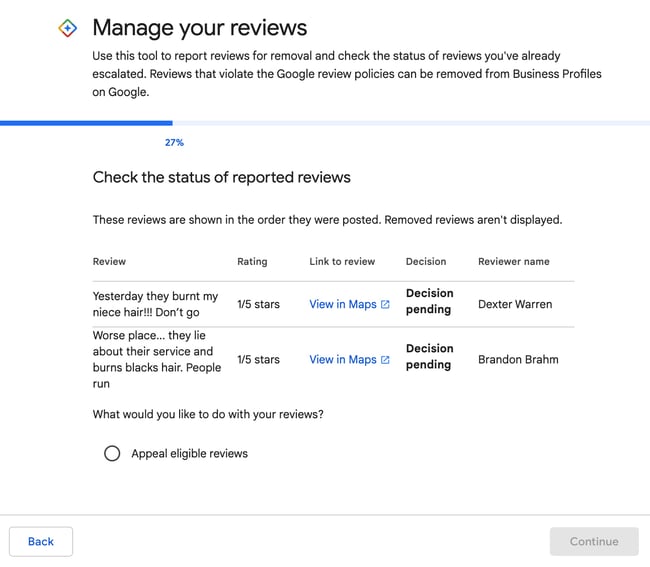650x567 pixels.
Task: Click the blue progress bar
Action: [x=86, y=123]
